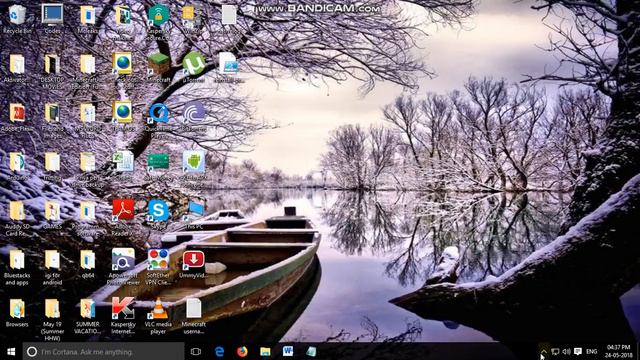Open the taskbar clock and calendar

click(618, 351)
